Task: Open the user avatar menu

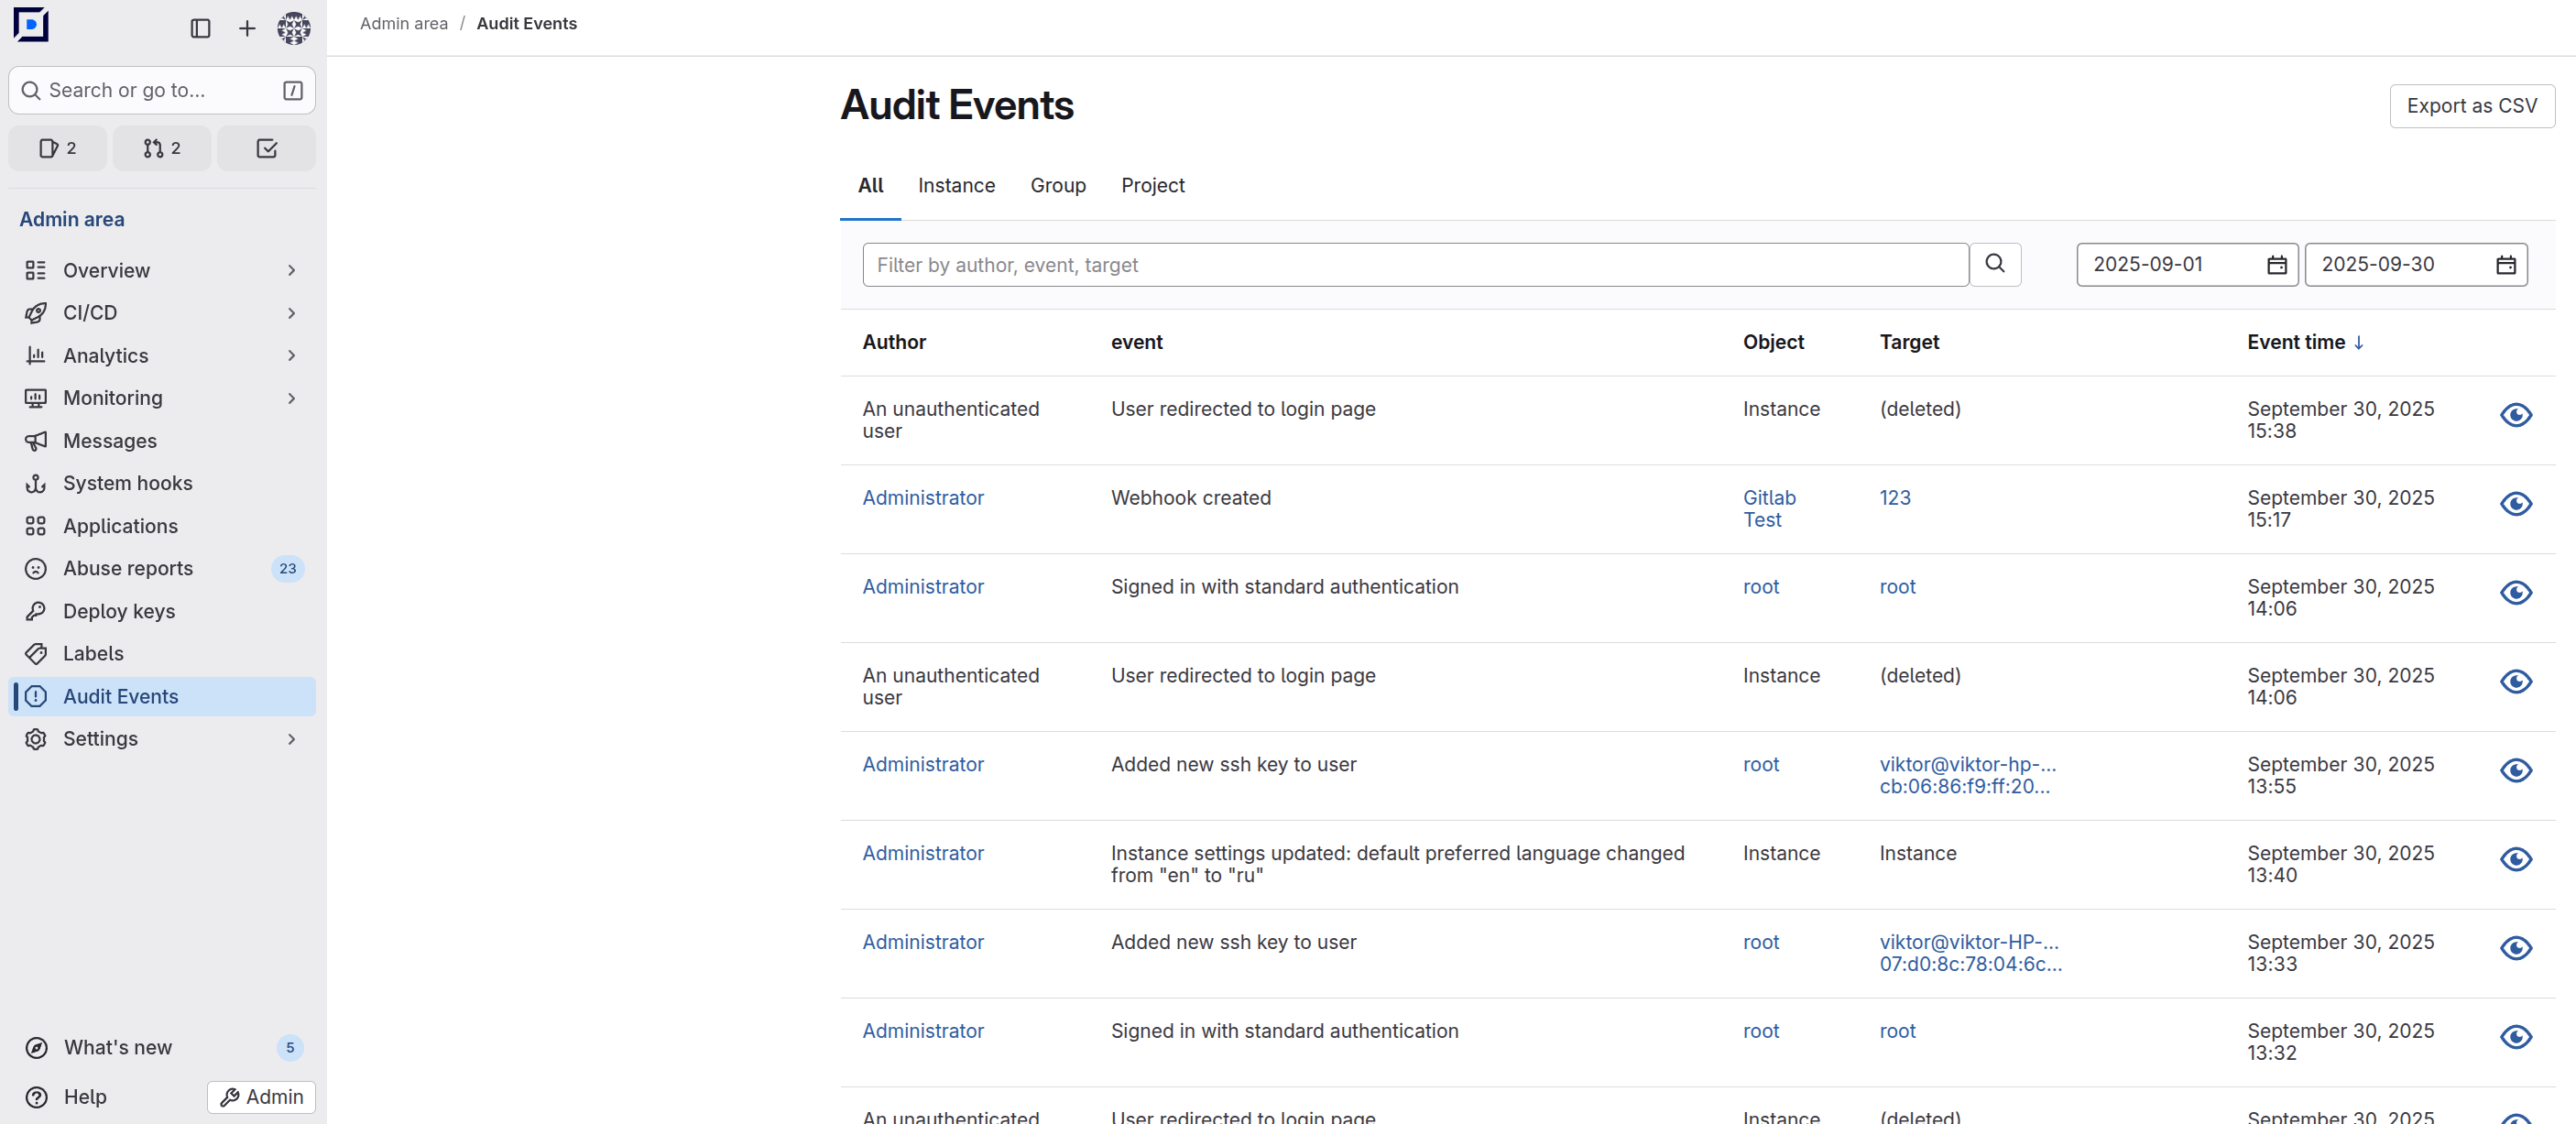Action: [294, 28]
